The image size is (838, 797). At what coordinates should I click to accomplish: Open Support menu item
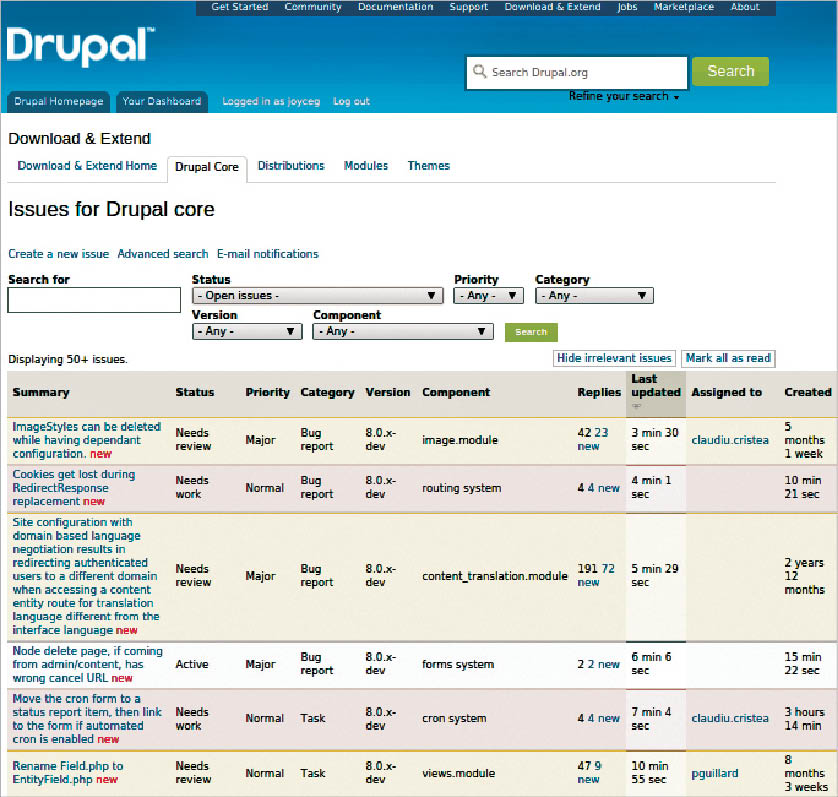[469, 7]
